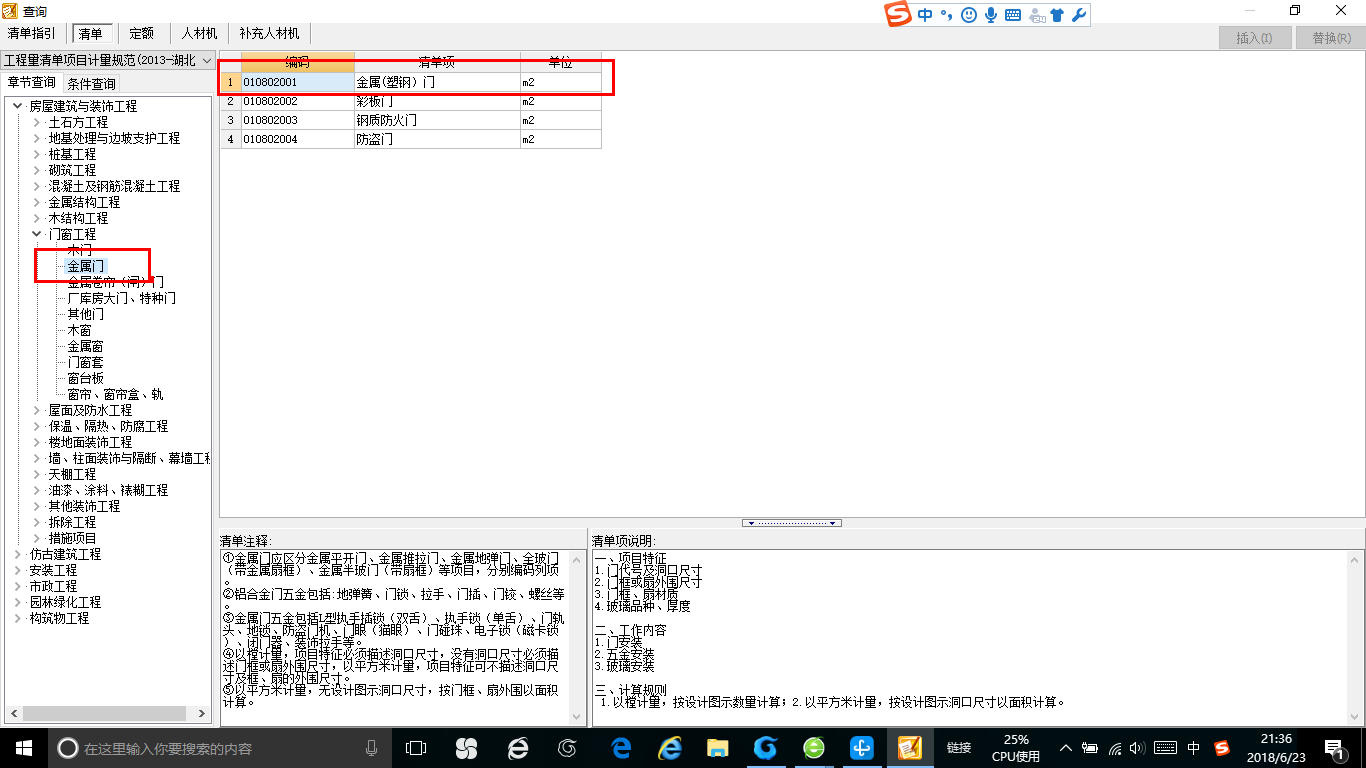1366x768 pixels.
Task: Expand the 措施项目 node
Action: tap(37, 538)
